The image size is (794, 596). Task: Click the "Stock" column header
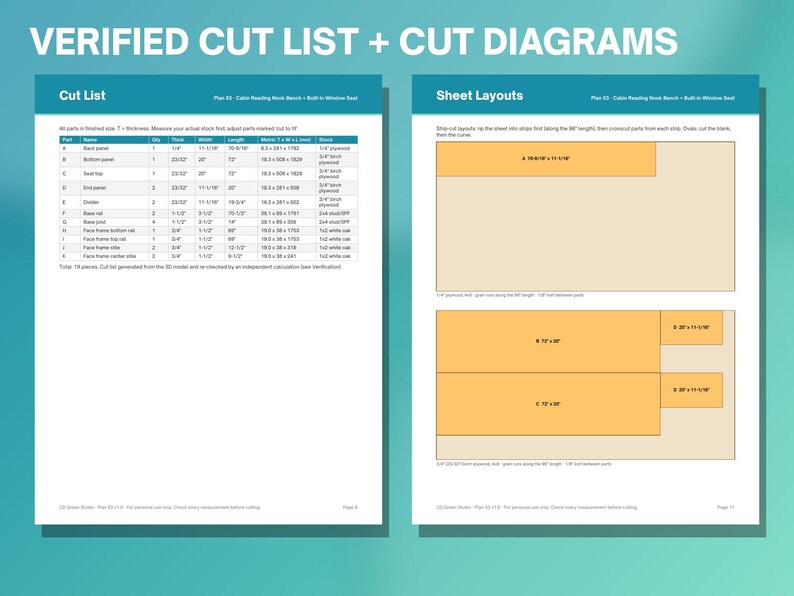click(326, 140)
